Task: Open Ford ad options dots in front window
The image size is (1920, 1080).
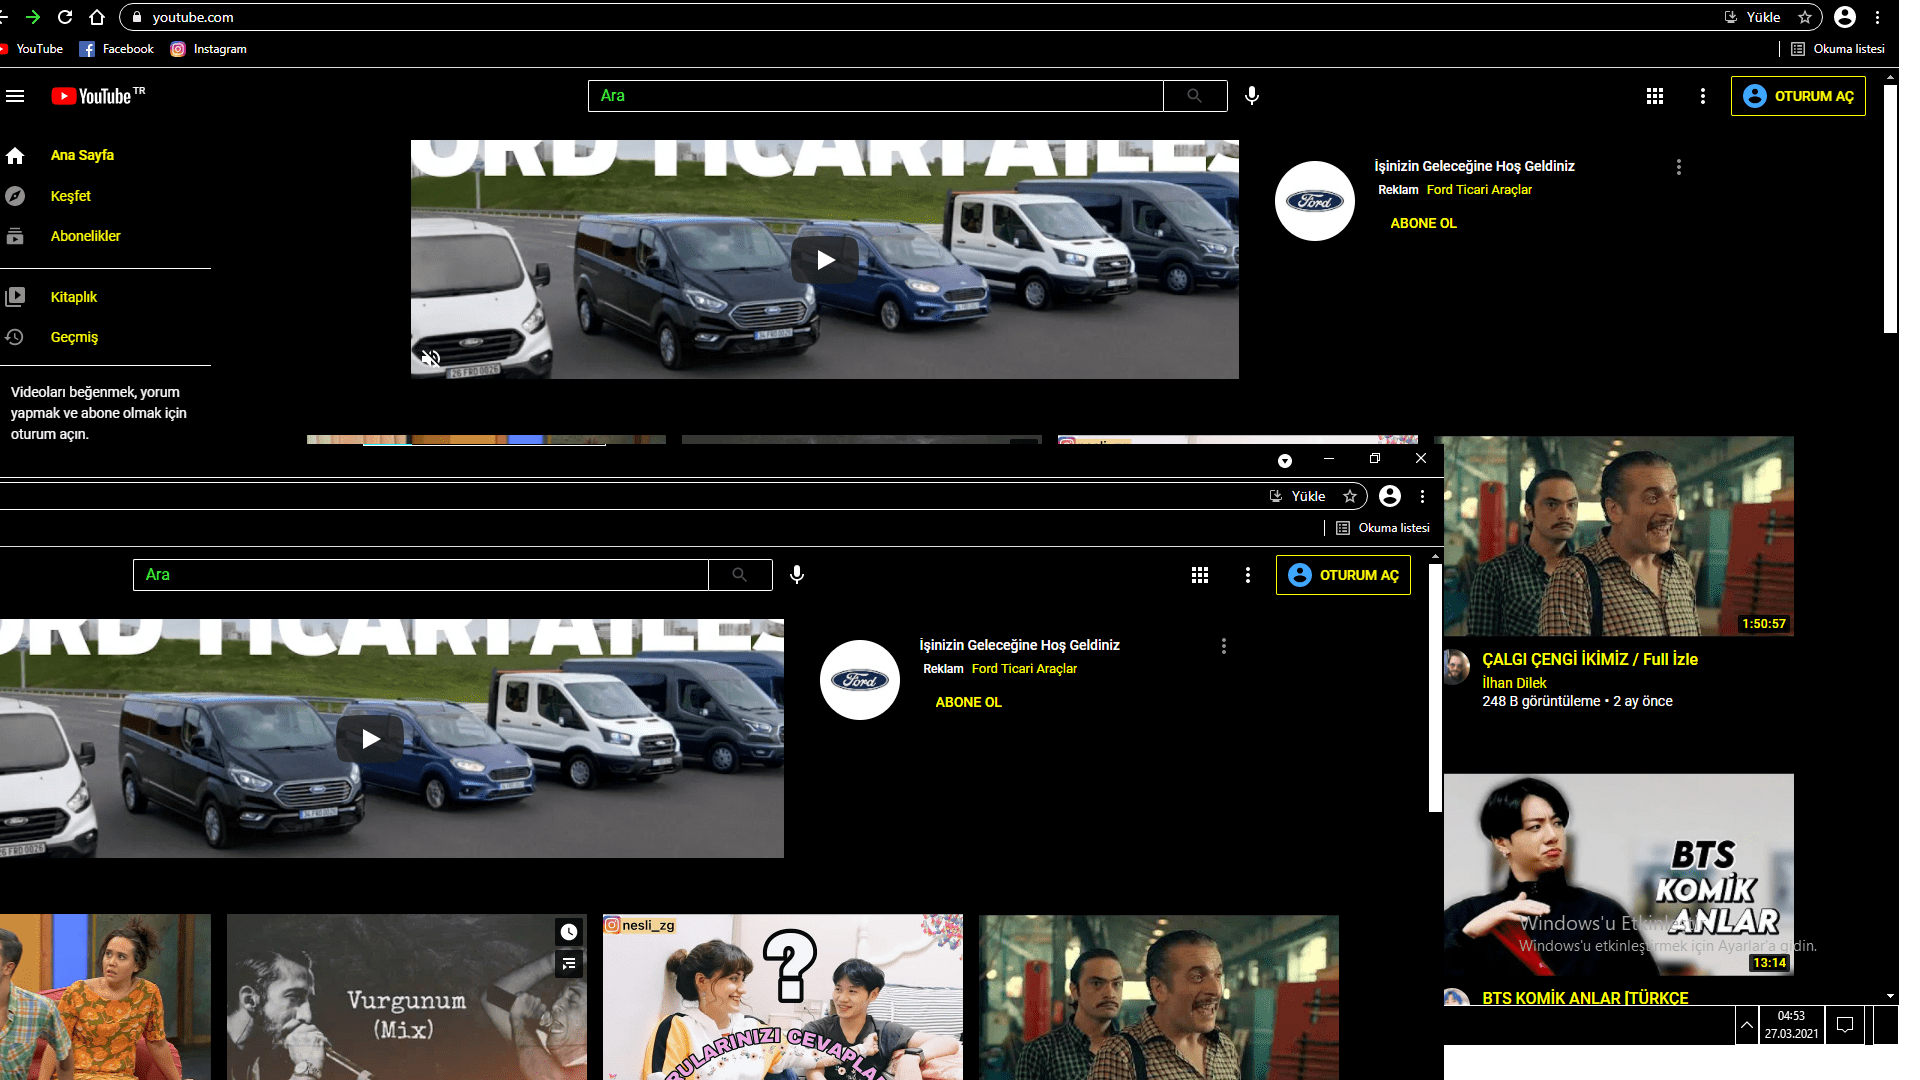Action: point(1224,646)
